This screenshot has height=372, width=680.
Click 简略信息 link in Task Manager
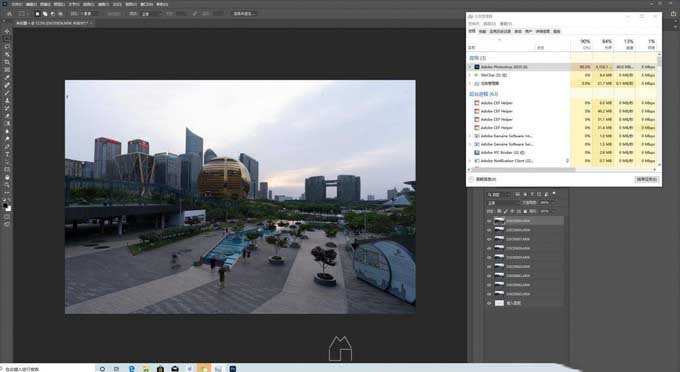point(486,179)
